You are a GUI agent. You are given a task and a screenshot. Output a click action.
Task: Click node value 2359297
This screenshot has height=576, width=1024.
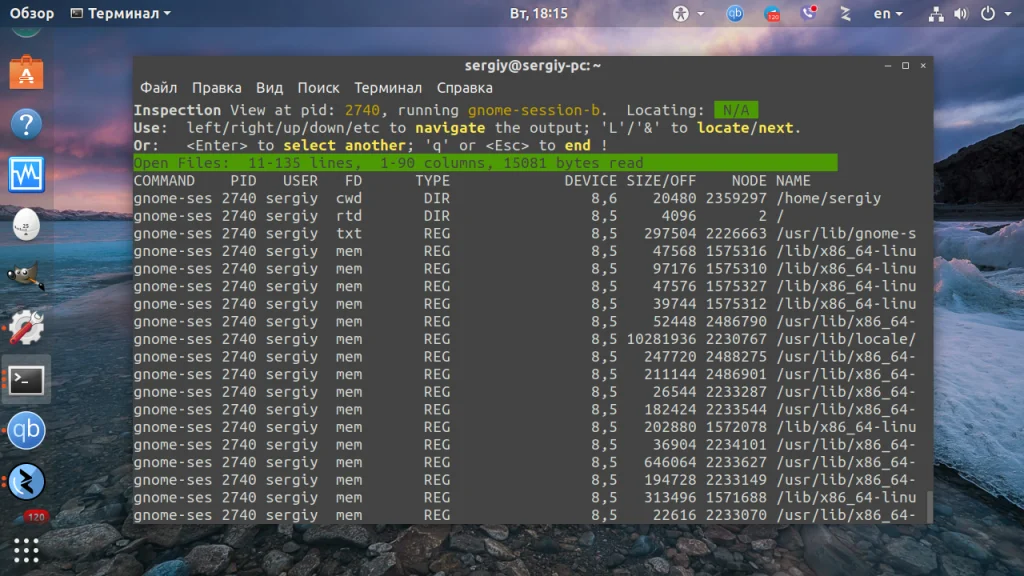[736, 198]
